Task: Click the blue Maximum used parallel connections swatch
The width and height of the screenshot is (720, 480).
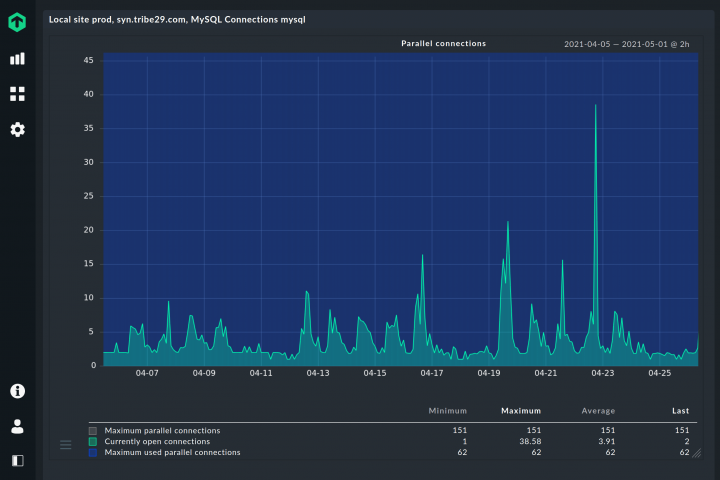Action: coord(93,453)
